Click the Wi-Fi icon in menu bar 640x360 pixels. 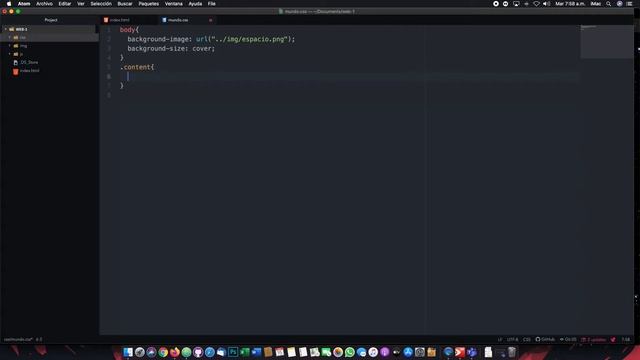pos(536,4)
